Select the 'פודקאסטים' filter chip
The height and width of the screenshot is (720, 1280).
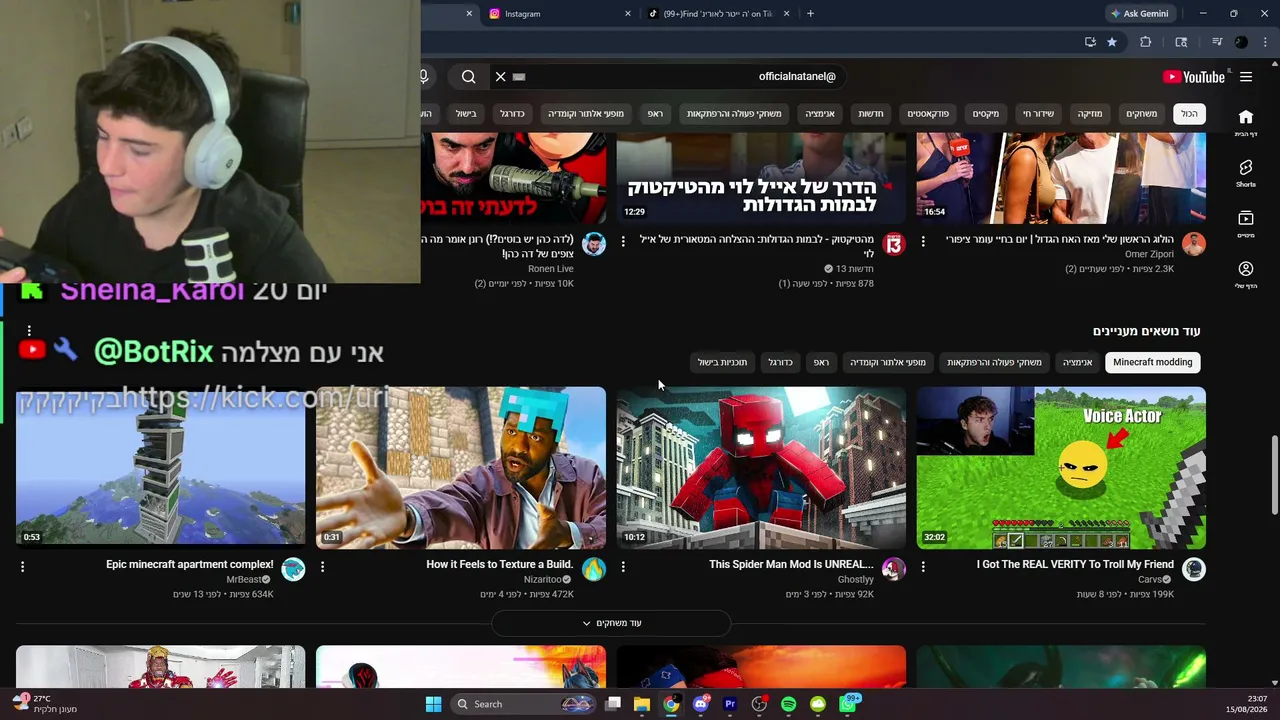click(928, 114)
